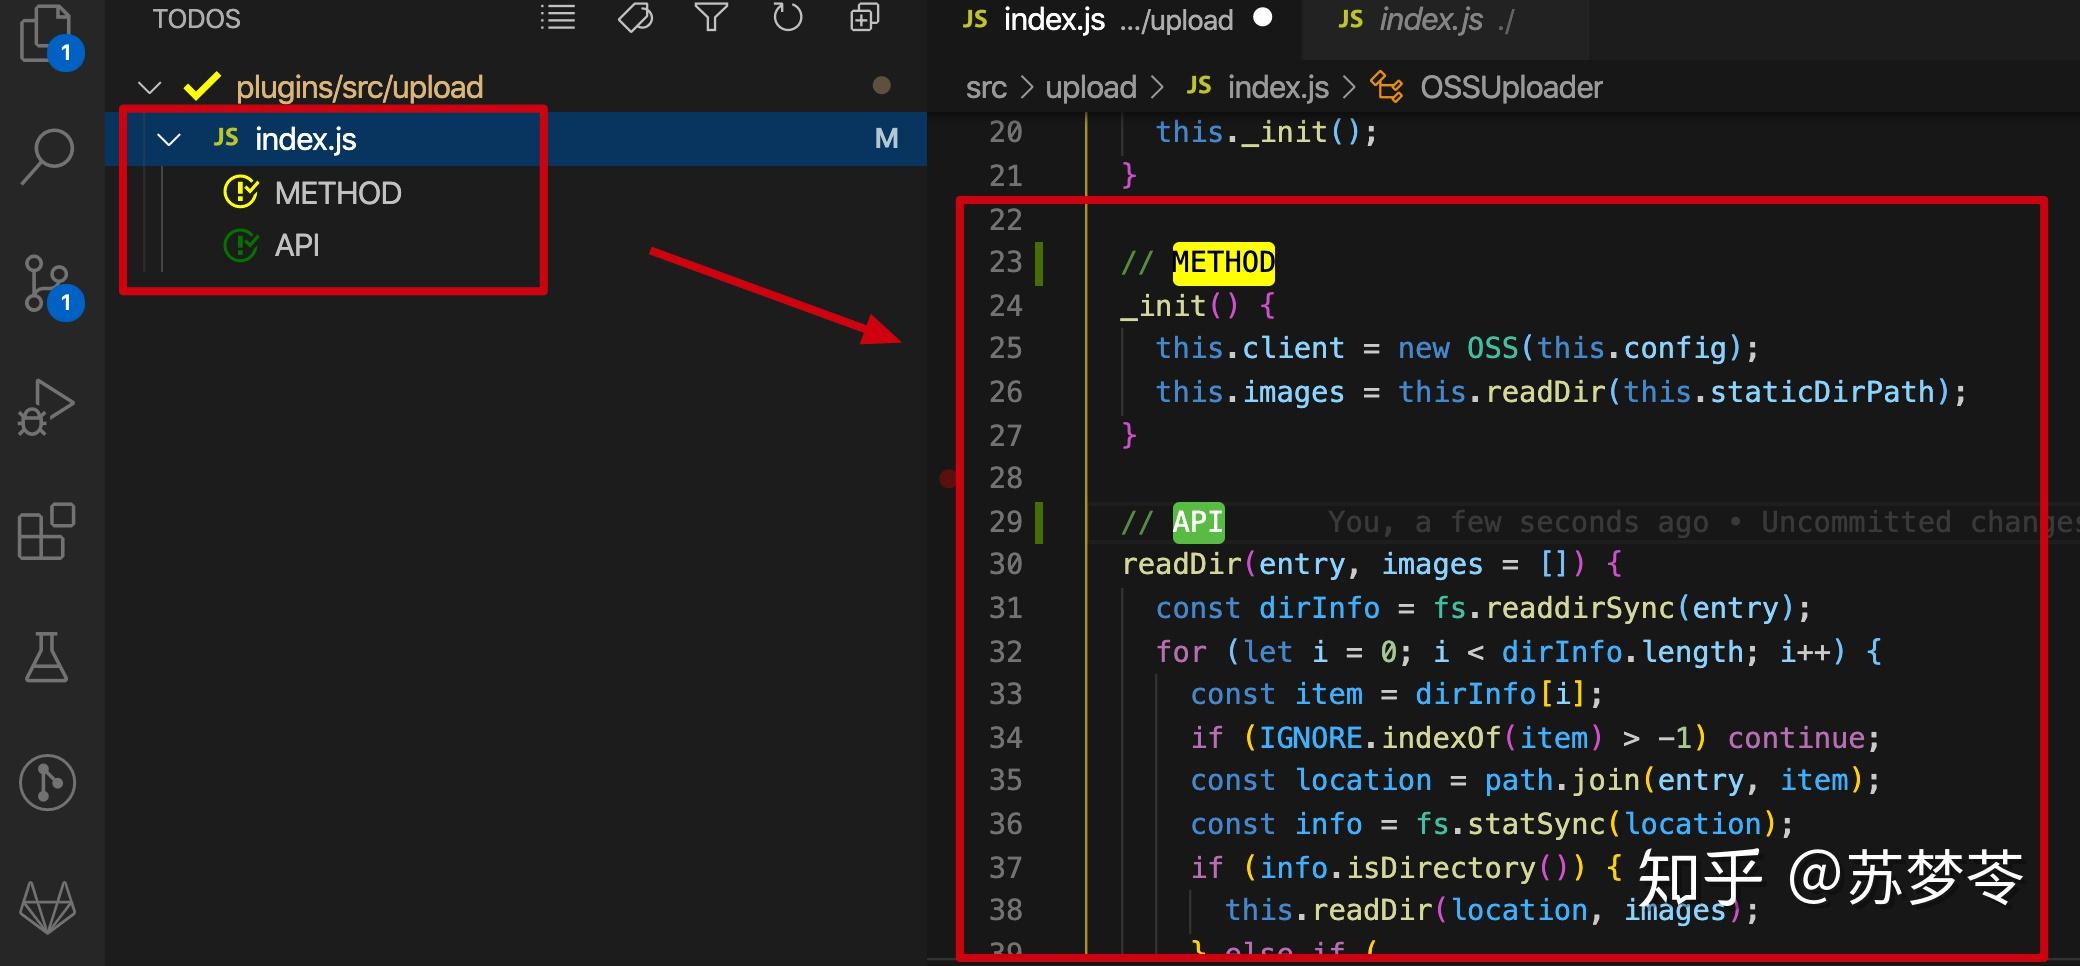Collapse the index.js tree item
The height and width of the screenshot is (966, 2080).
coord(170,139)
